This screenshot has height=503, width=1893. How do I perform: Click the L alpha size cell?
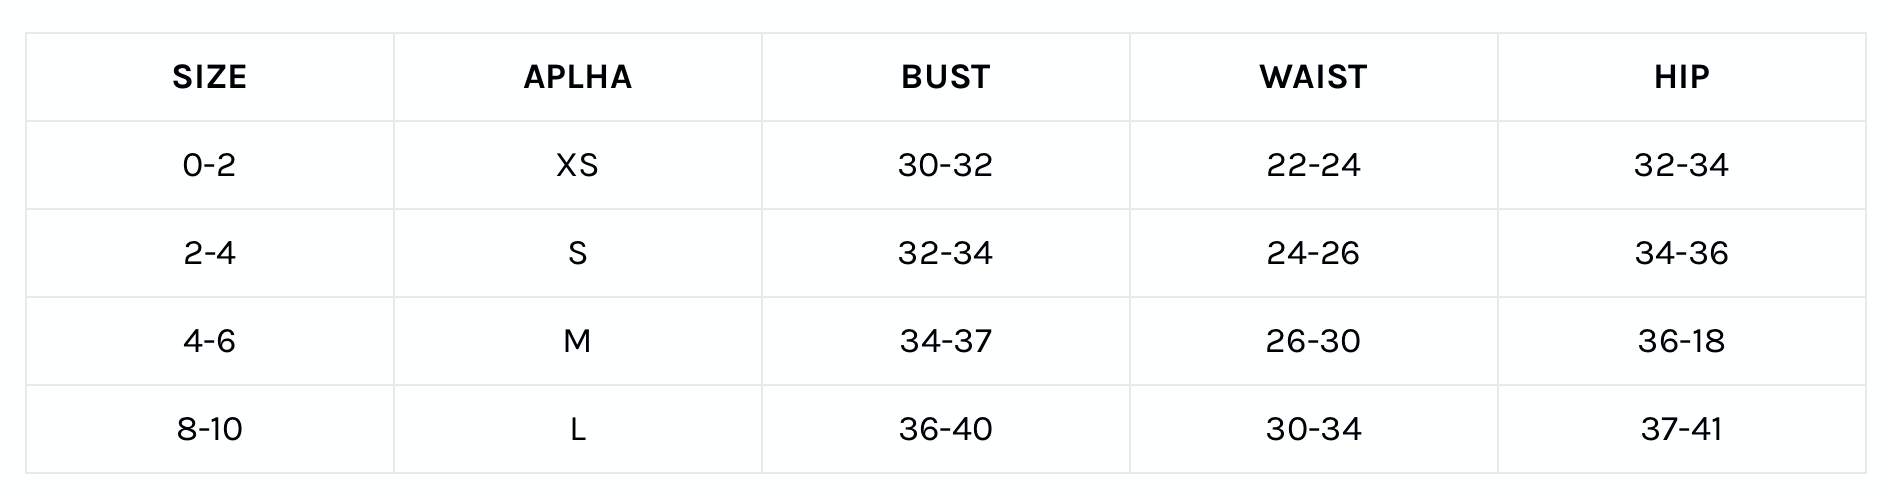pyautogui.click(x=577, y=429)
